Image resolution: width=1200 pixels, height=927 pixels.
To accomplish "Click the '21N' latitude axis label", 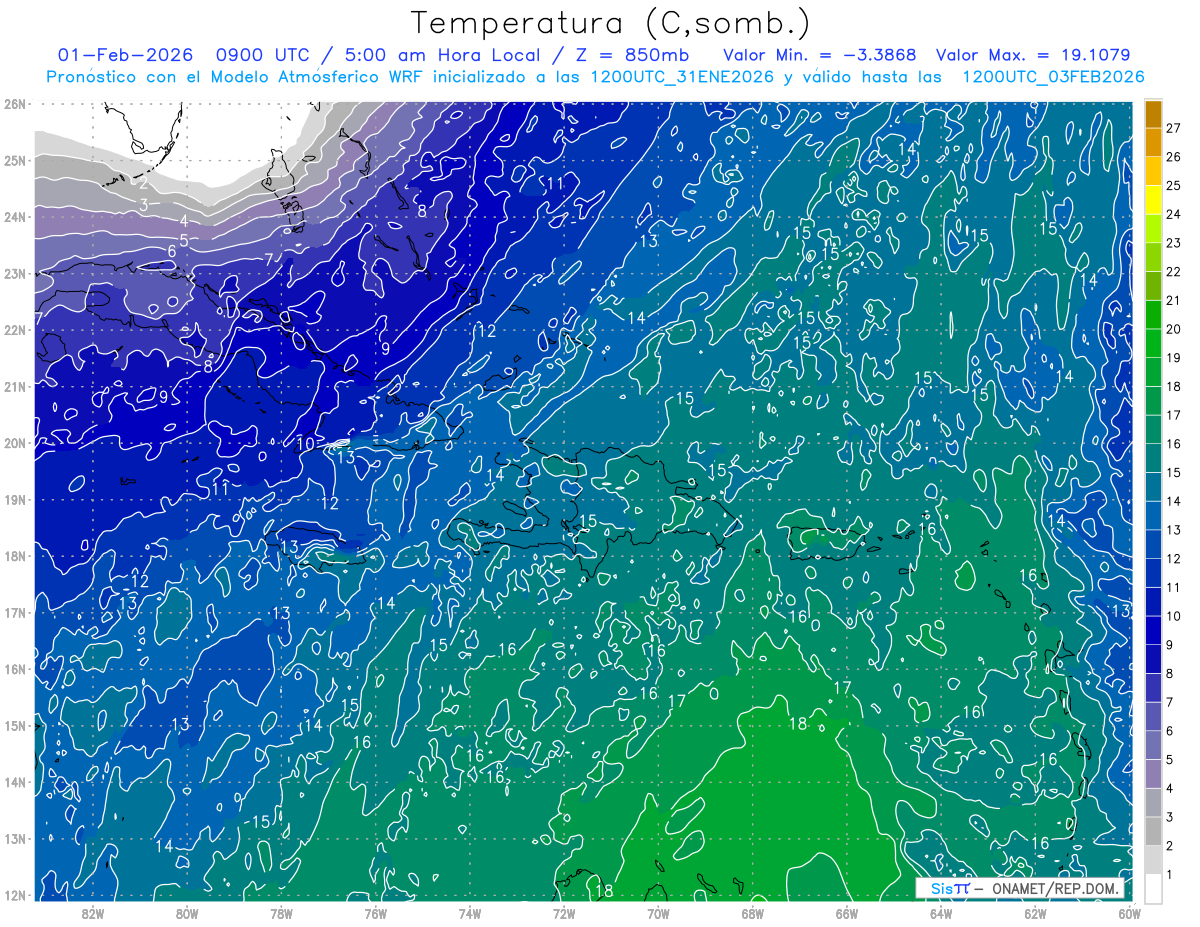I will 14,386.
